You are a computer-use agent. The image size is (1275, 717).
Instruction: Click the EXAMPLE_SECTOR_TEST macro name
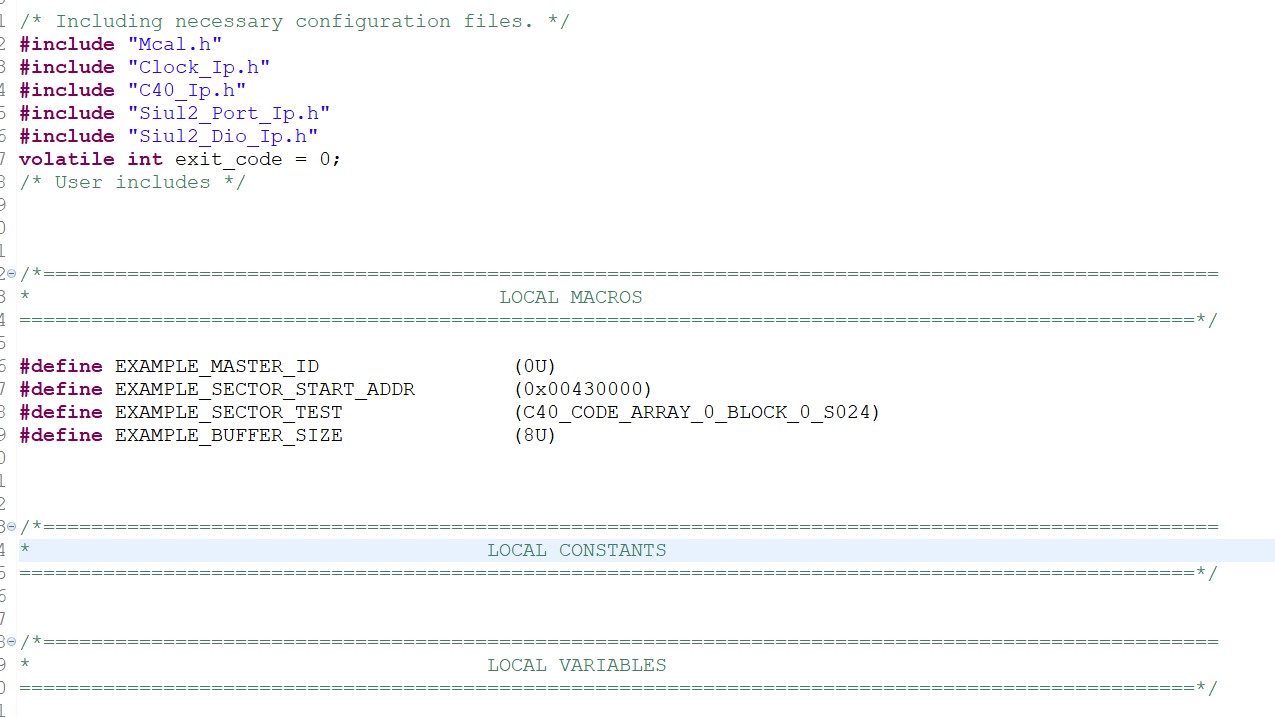pyautogui.click(x=229, y=412)
